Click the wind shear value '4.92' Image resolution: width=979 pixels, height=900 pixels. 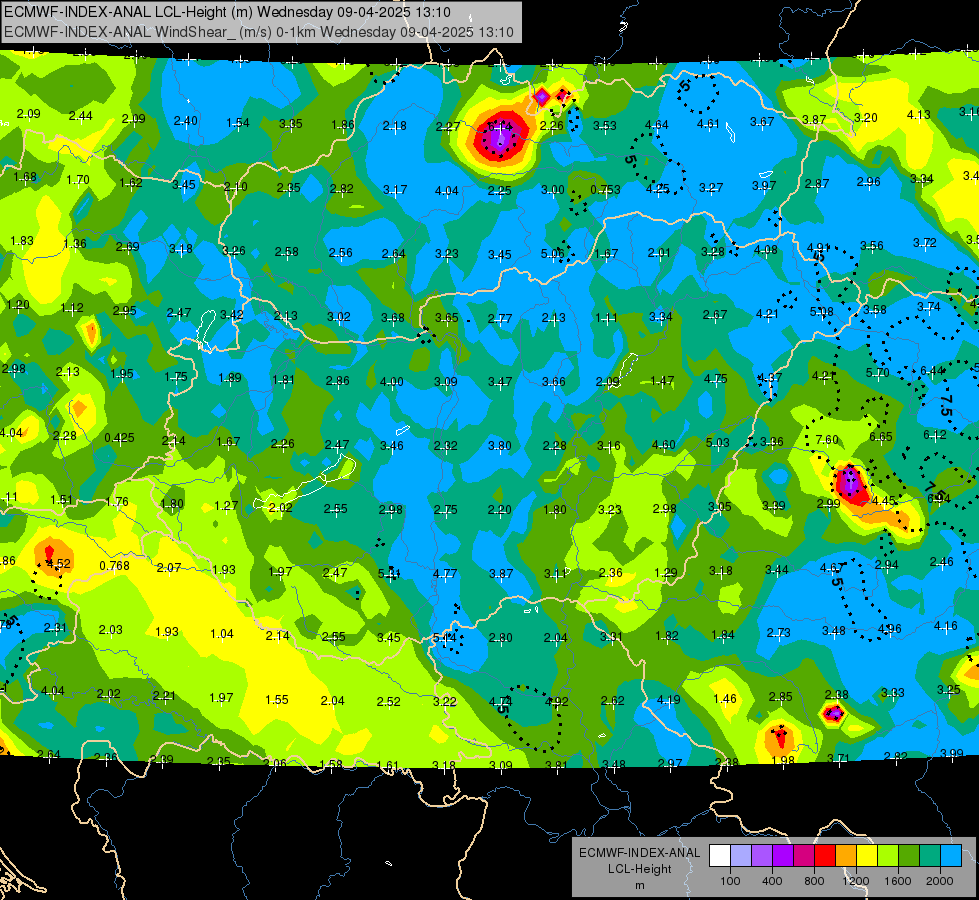click(x=556, y=701)
